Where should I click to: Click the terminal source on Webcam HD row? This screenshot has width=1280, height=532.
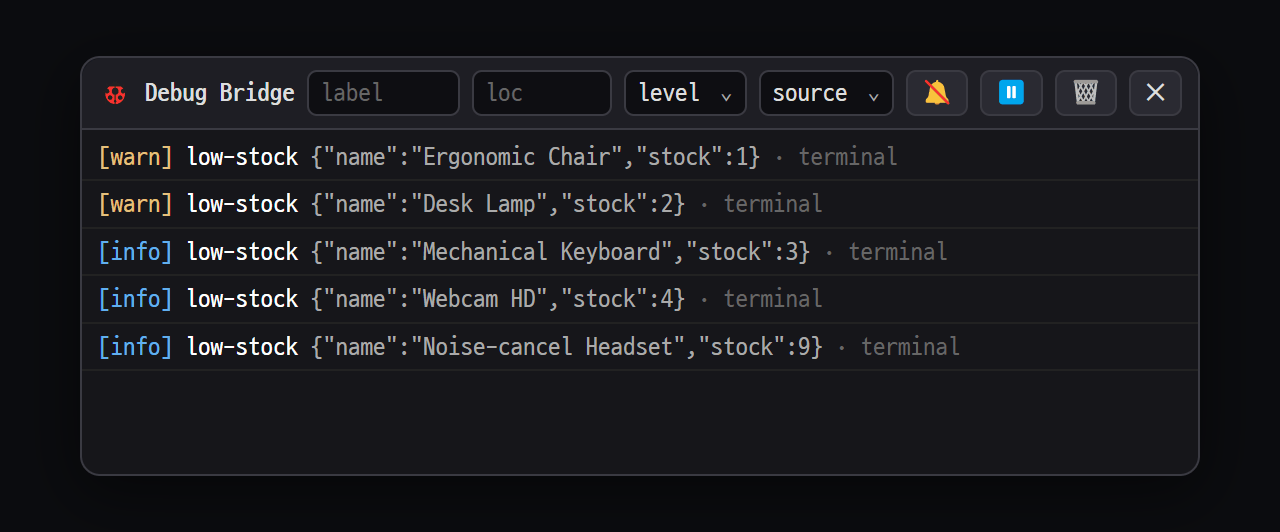point(773,299)
